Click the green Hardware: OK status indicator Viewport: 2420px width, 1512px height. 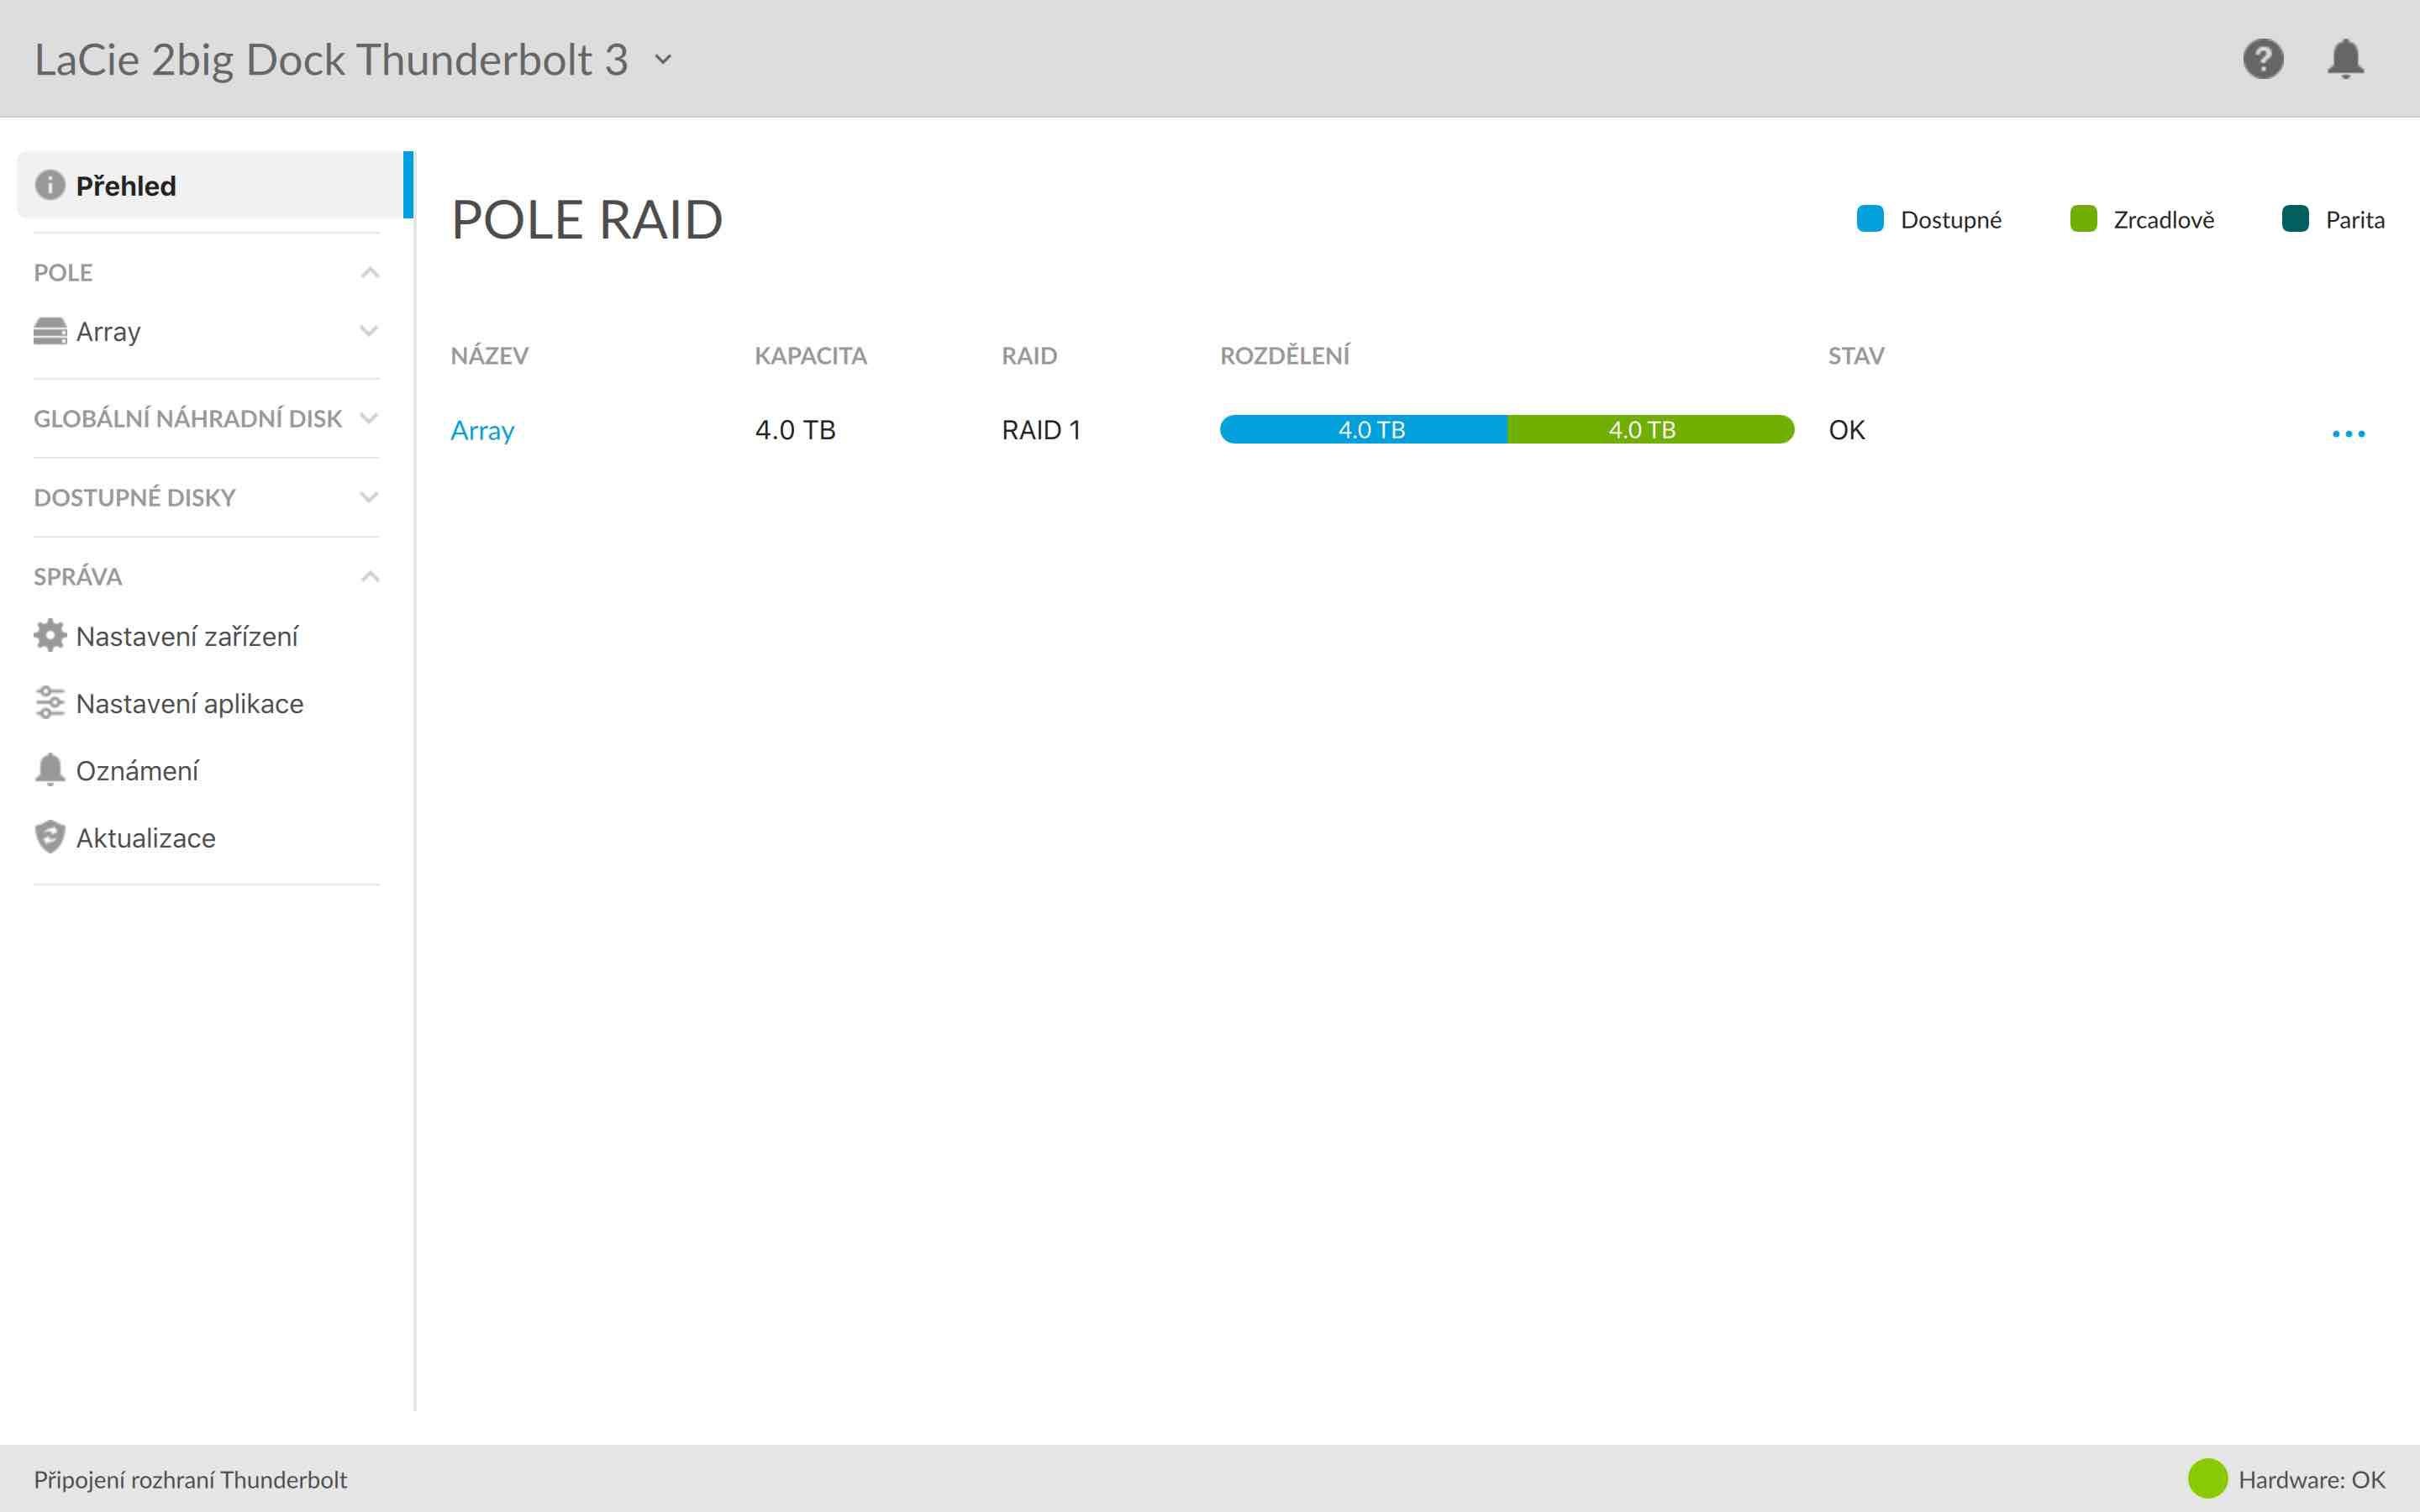(2207, 1479)
